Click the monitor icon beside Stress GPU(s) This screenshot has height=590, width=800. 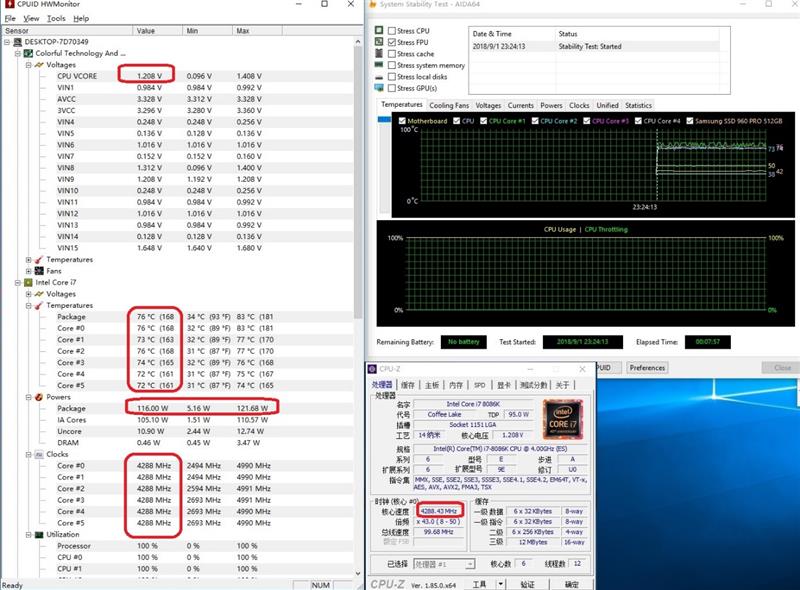[x=379, y=88]
